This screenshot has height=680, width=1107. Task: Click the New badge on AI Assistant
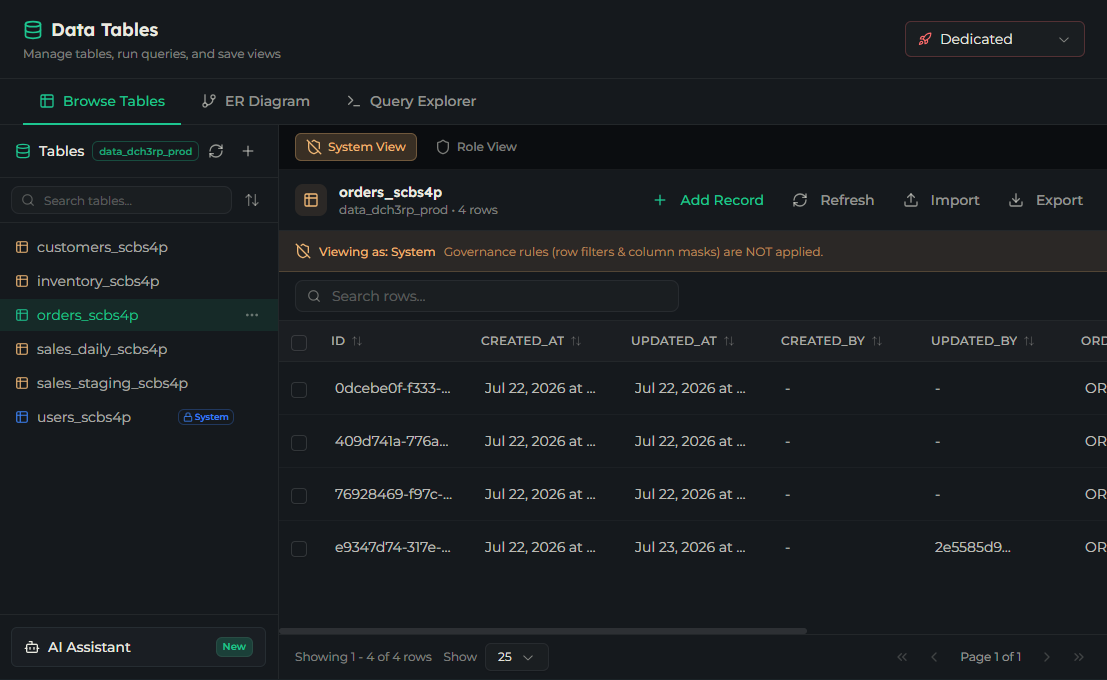point(234,647)
